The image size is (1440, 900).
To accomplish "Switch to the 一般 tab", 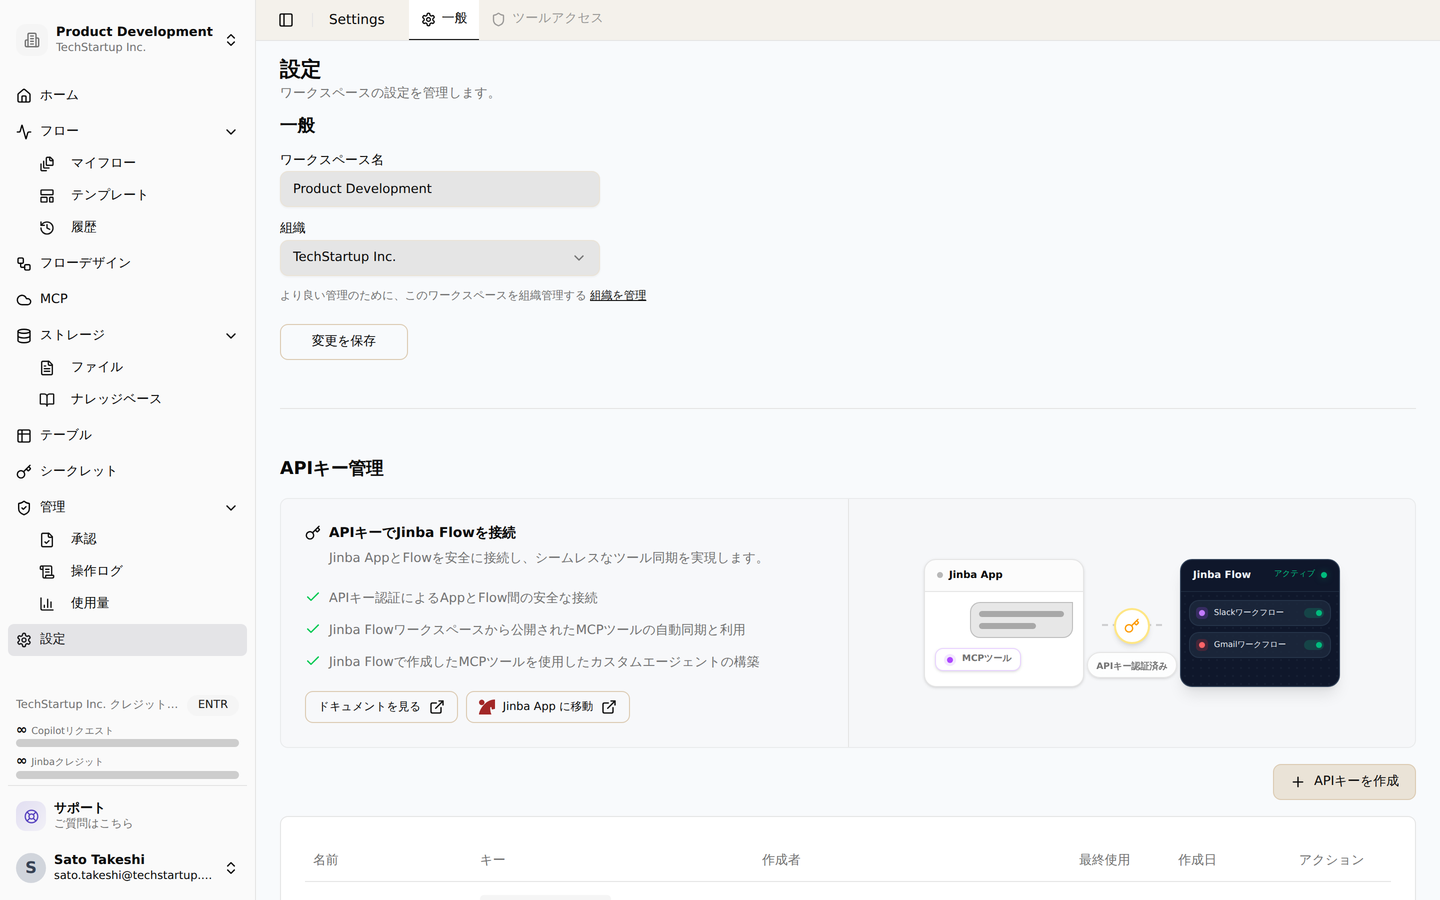I will tap(444, 19).
